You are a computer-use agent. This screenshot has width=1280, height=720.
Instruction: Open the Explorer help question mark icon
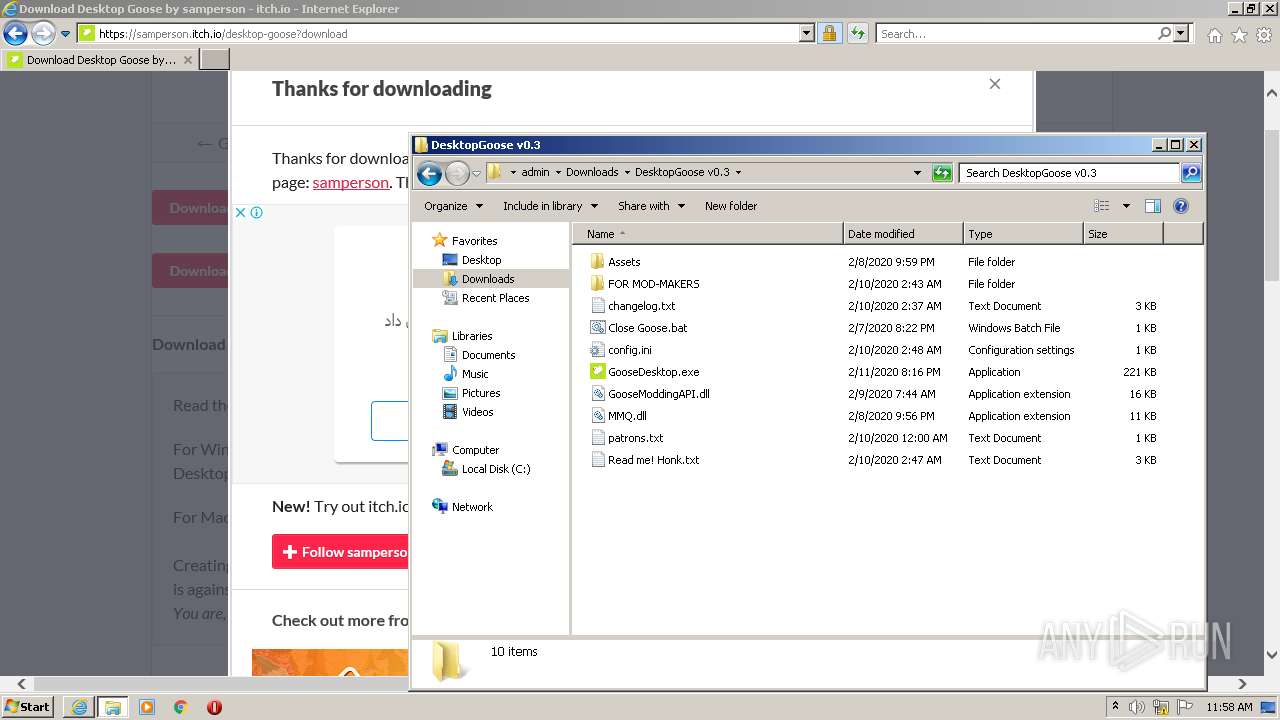[x=1181, y=206]
